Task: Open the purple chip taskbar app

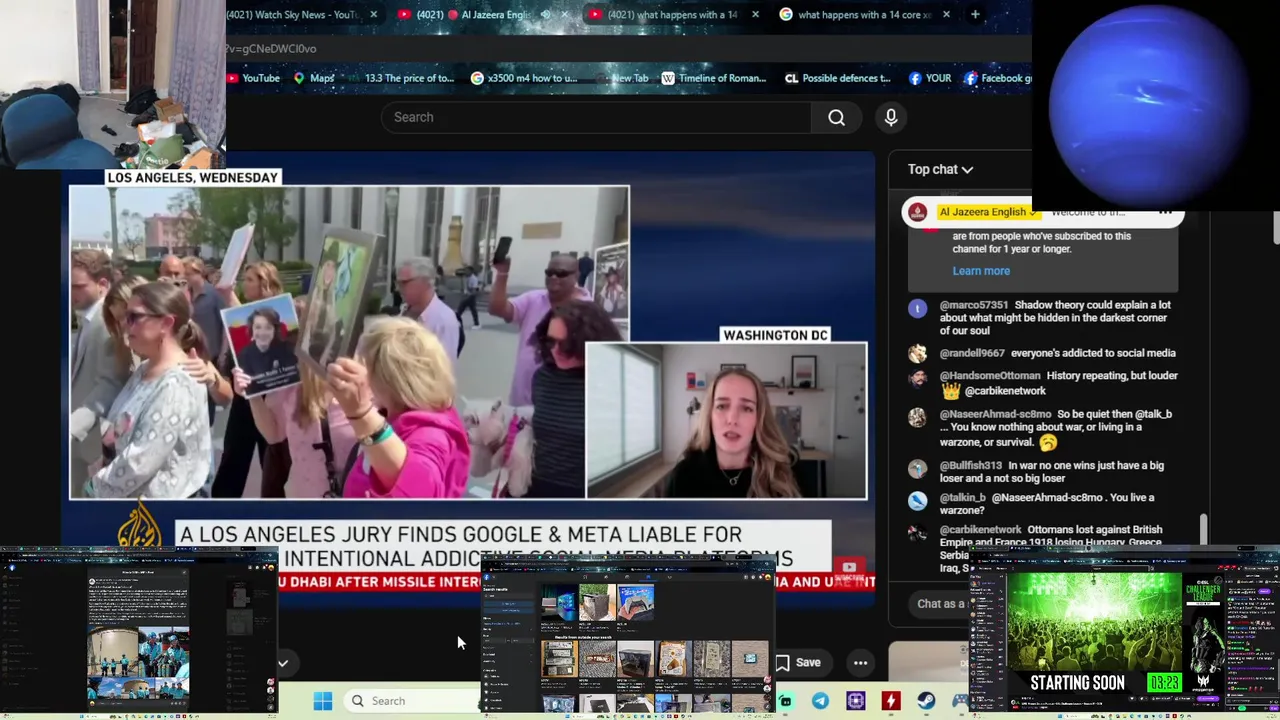Action: coord(856,701)
